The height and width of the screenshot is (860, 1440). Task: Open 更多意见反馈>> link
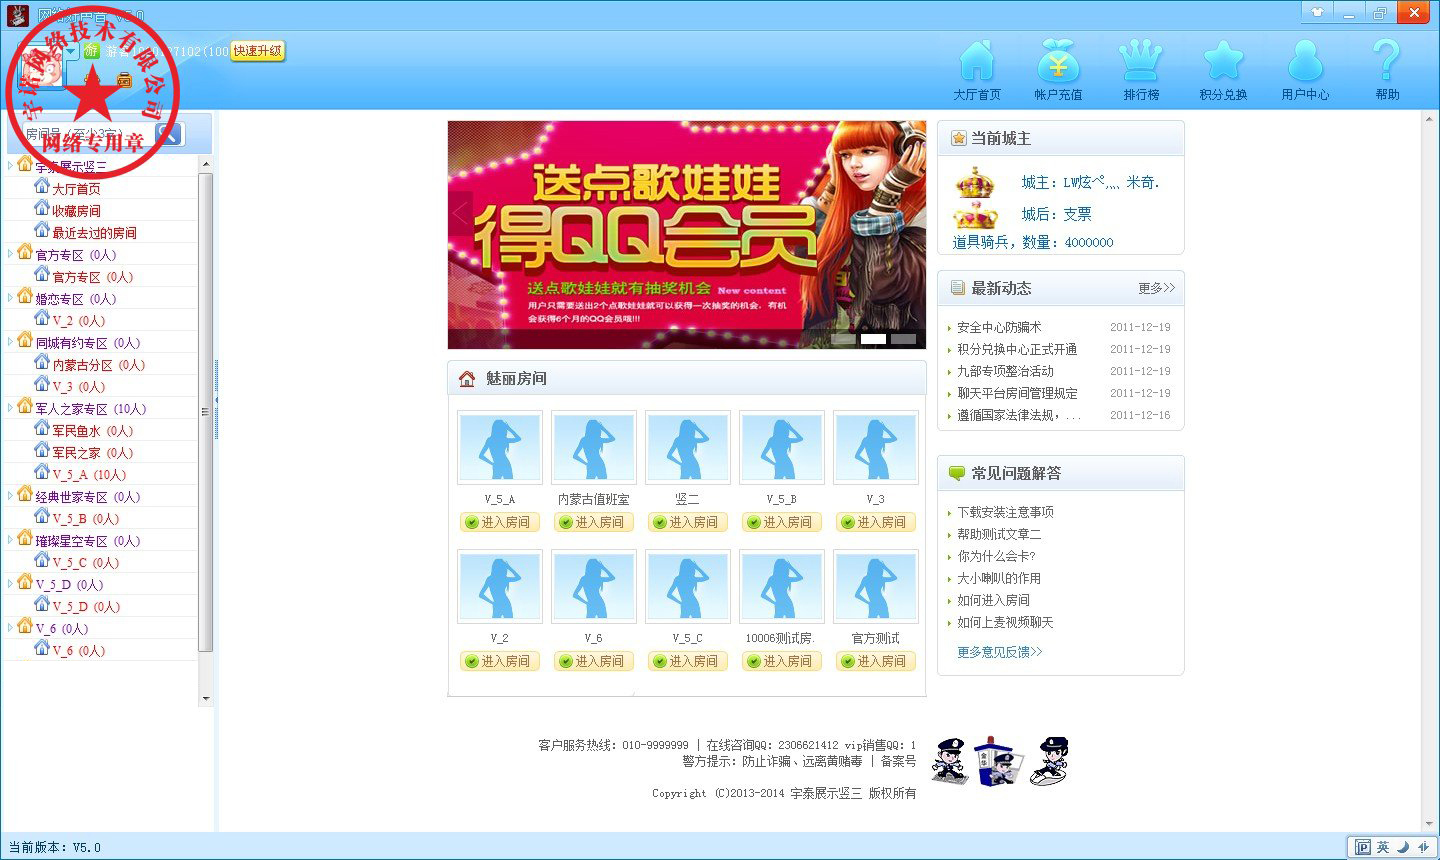pos(1000,652)
